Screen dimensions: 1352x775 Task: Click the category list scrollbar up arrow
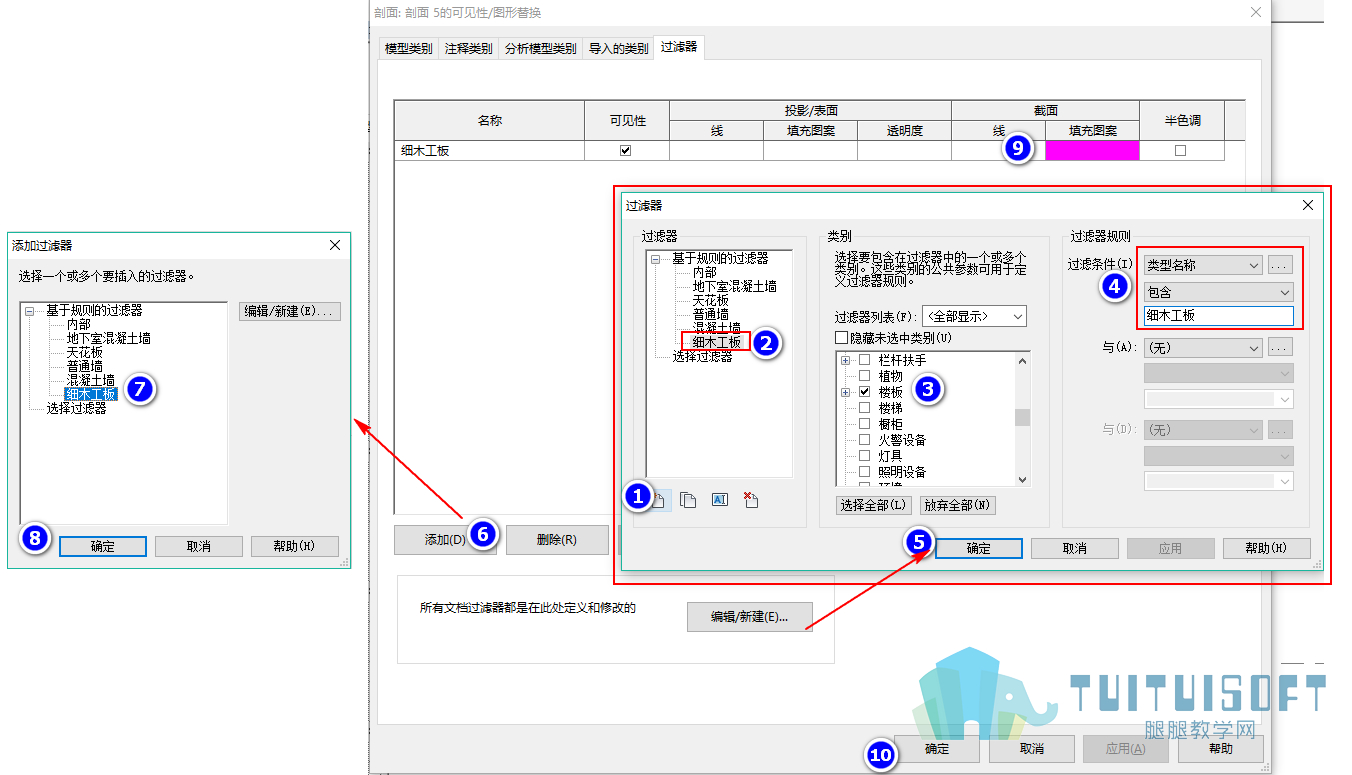1022,360
